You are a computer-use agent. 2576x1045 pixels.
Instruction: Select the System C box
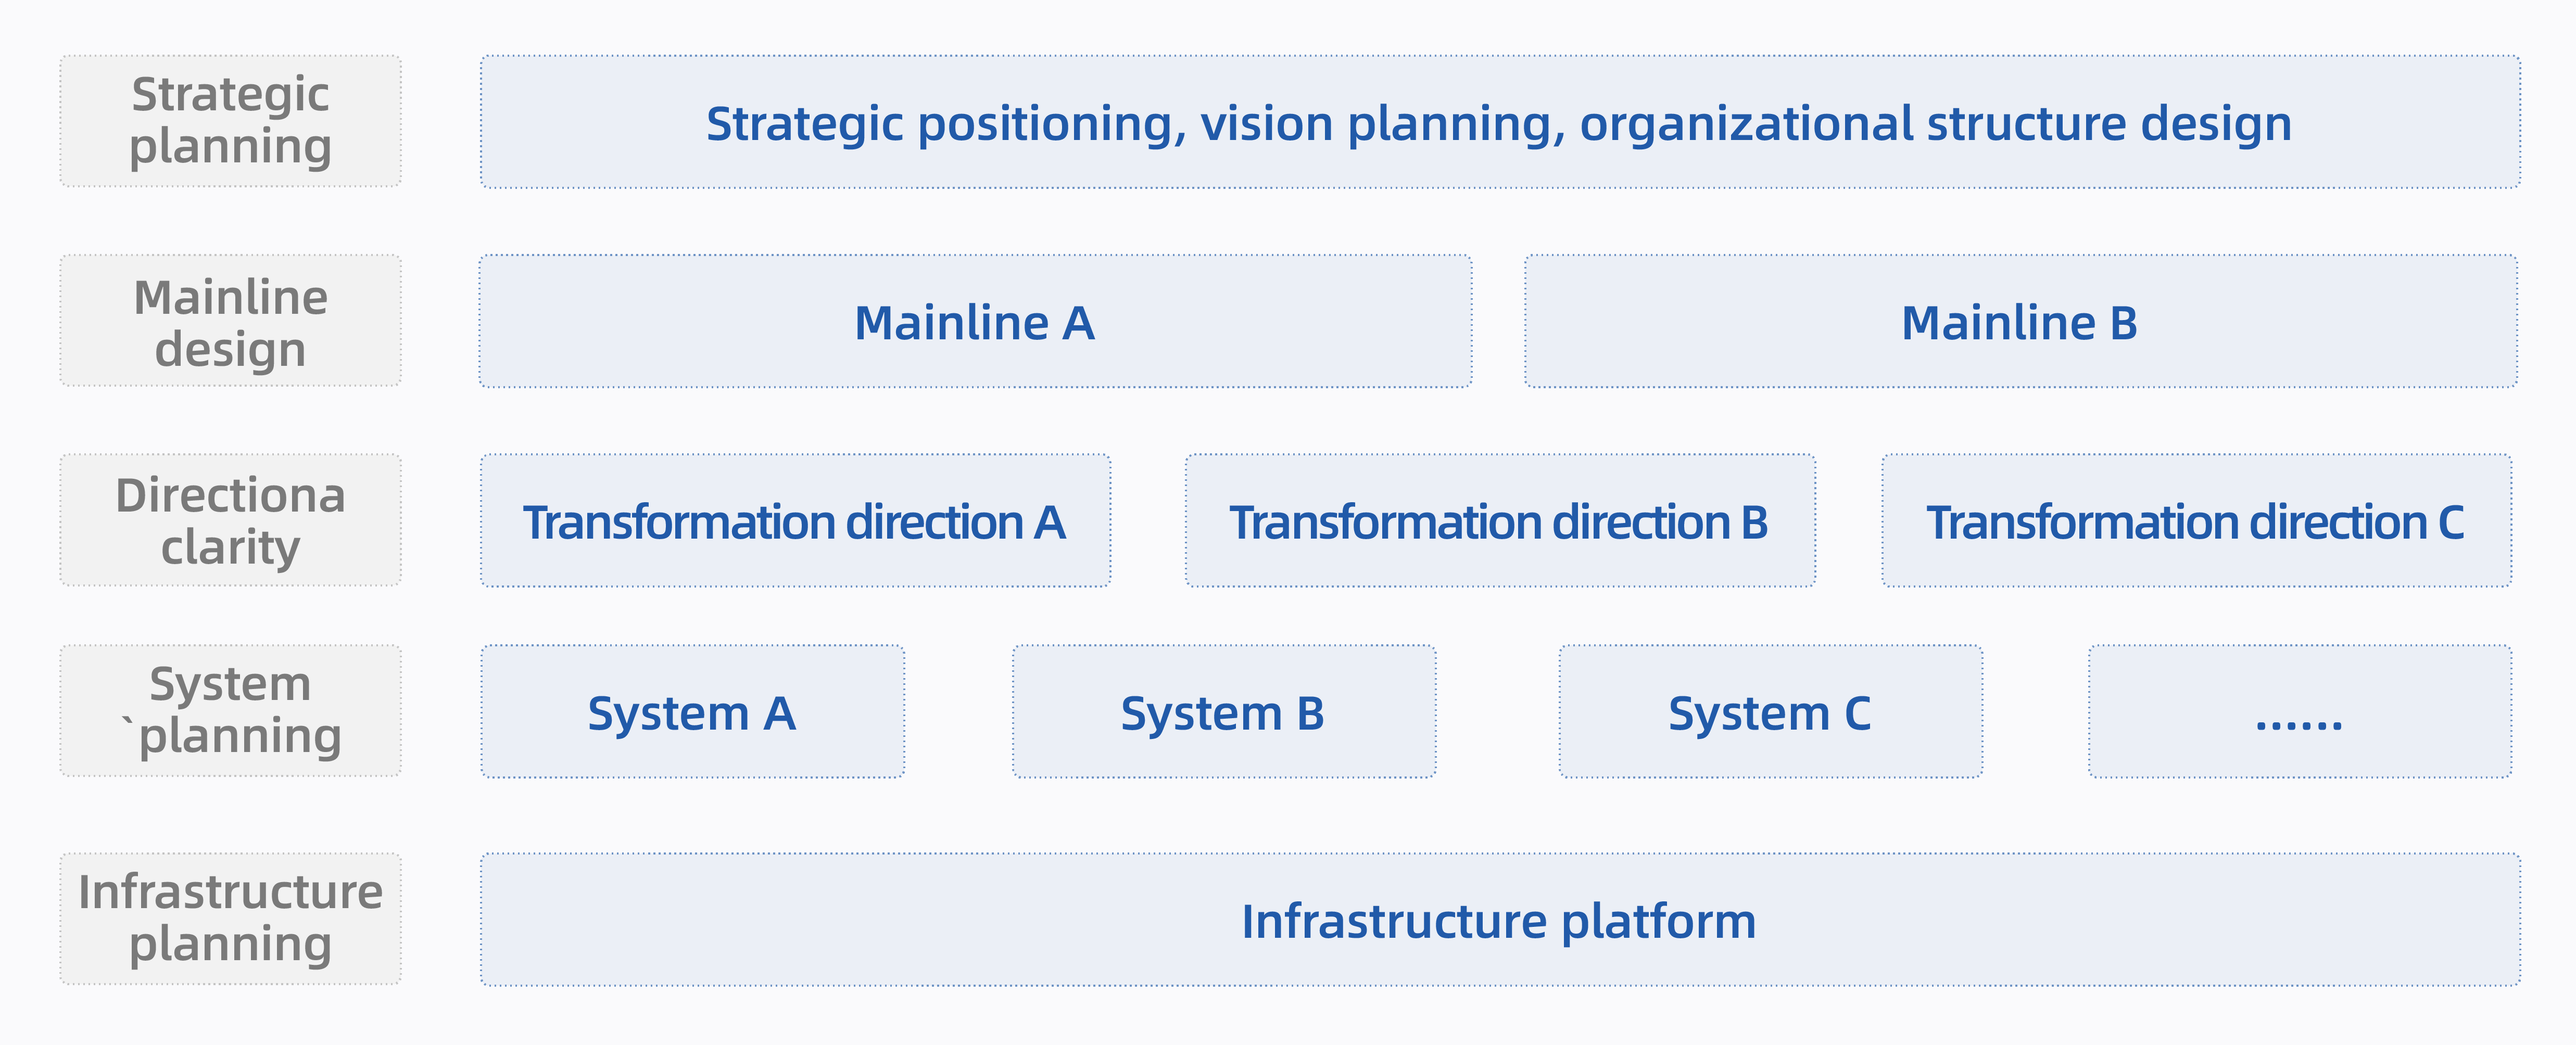[x=1771, y=711]
